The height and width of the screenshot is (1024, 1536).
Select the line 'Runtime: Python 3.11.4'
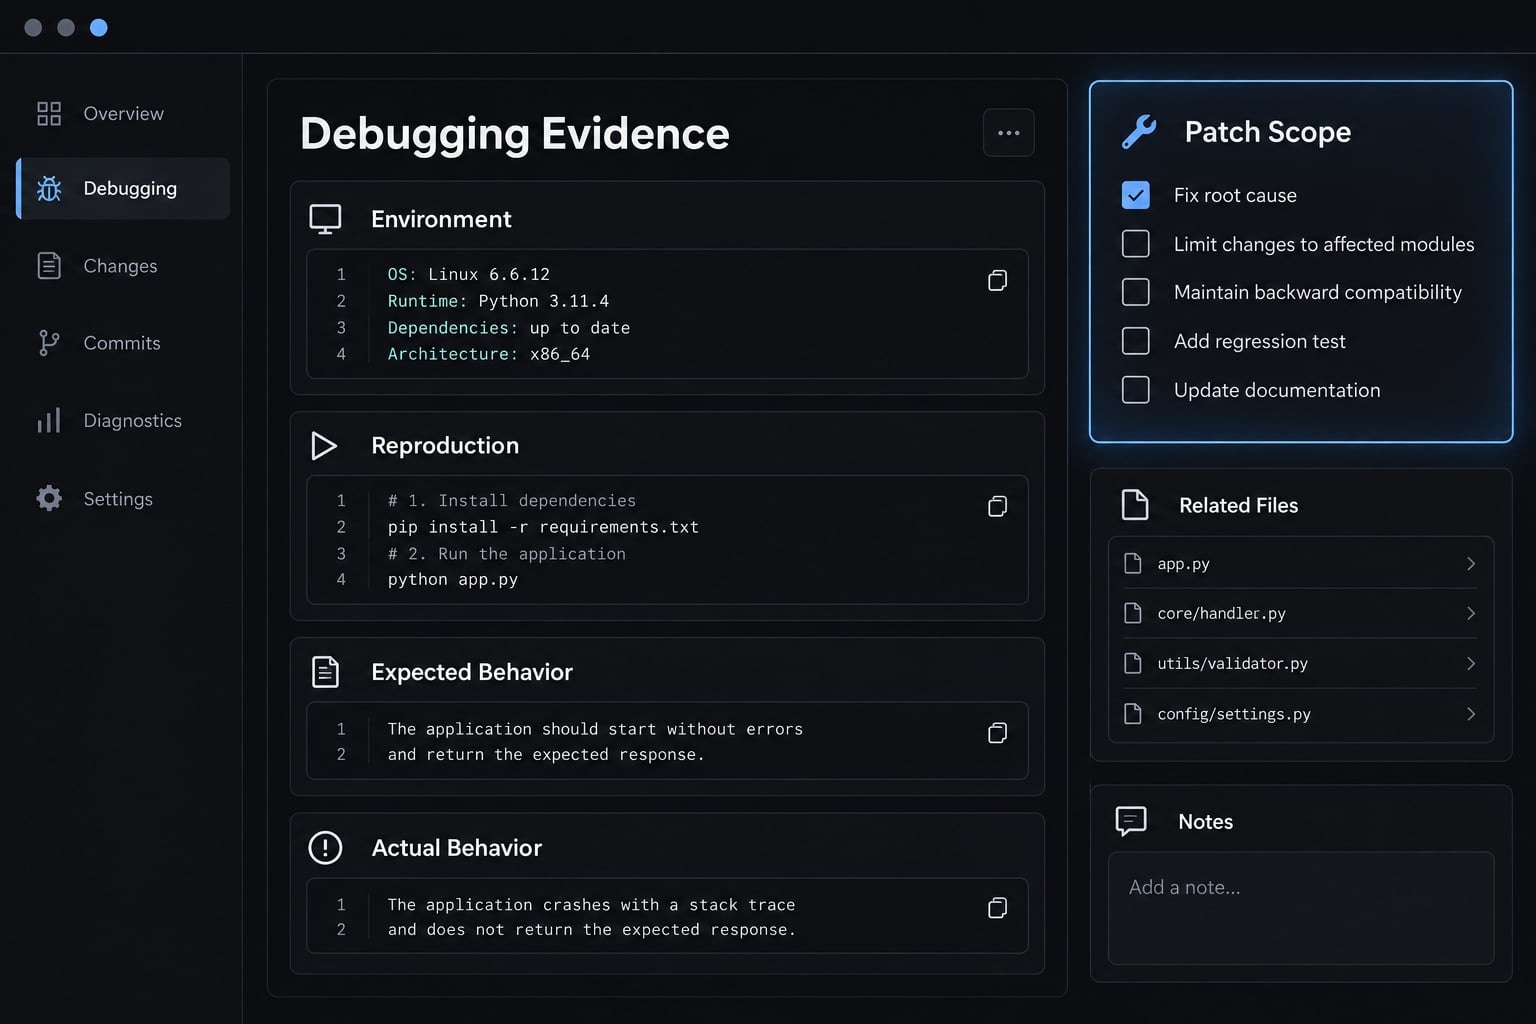click(x=498, y=301)
